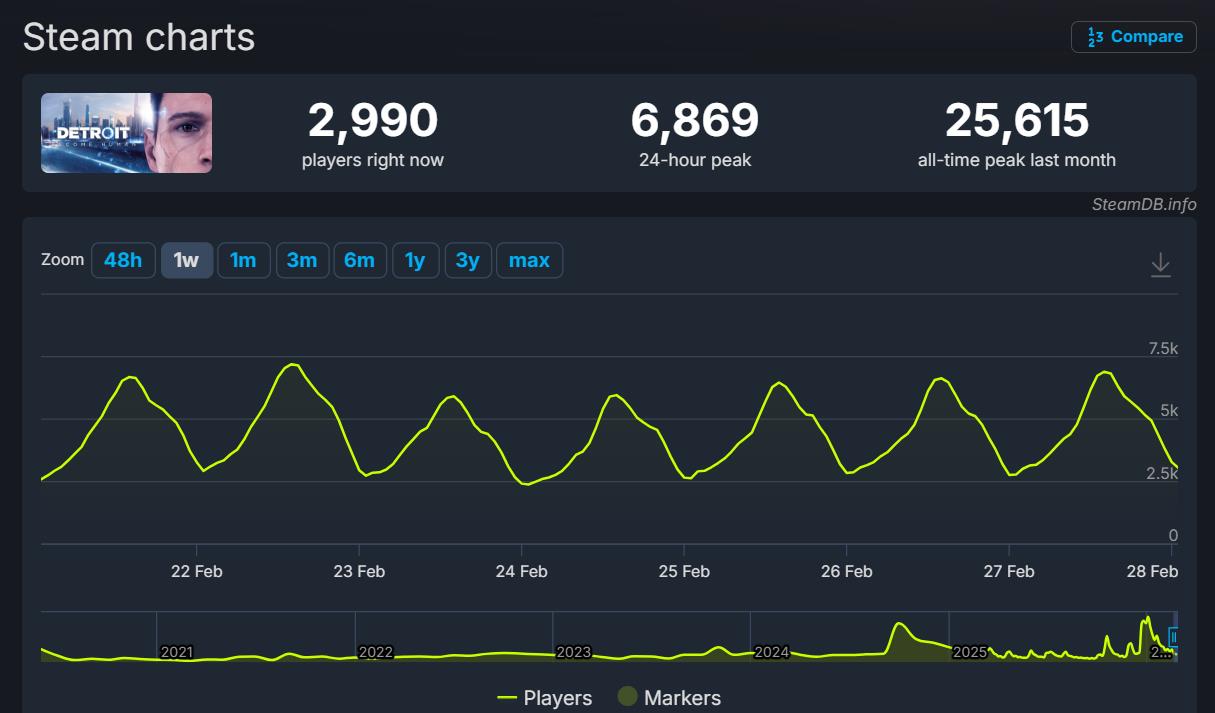
Task: Click the 23 Feb date axis label
Action: coord(359,572)
